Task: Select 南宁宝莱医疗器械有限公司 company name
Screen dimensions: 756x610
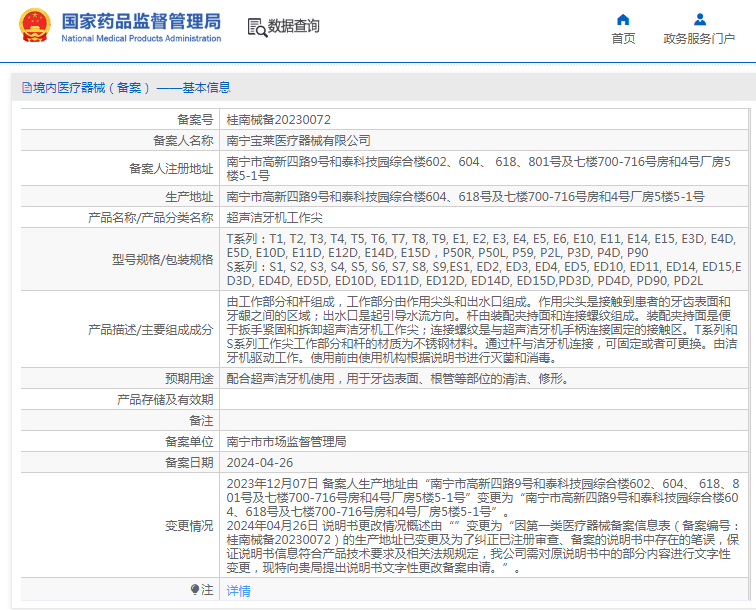Action: point(298,141)
